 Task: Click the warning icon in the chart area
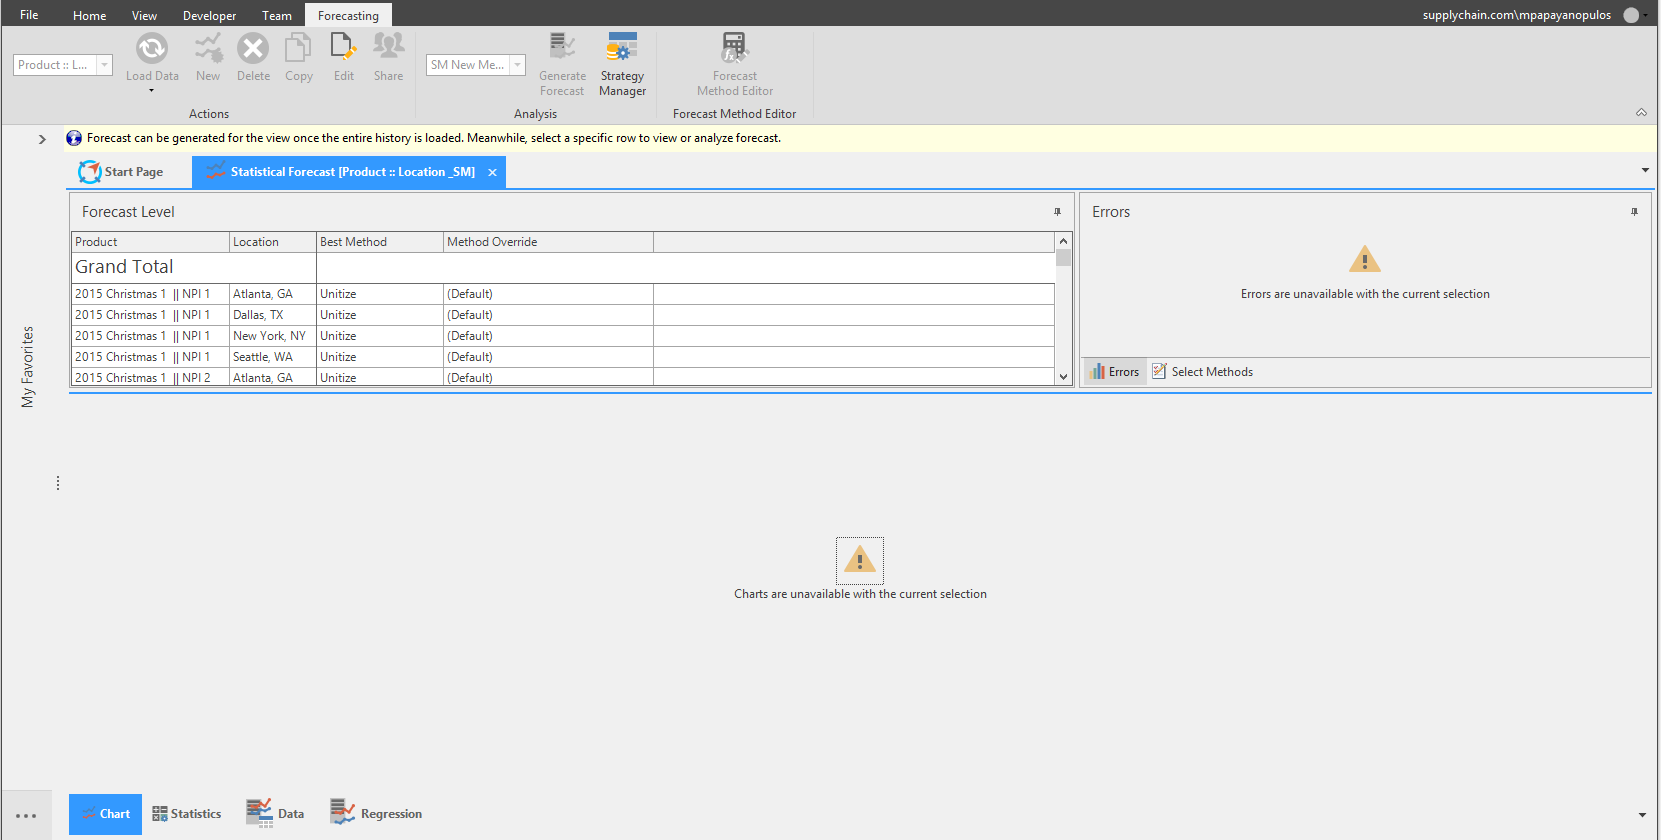[x=860, y=559]
